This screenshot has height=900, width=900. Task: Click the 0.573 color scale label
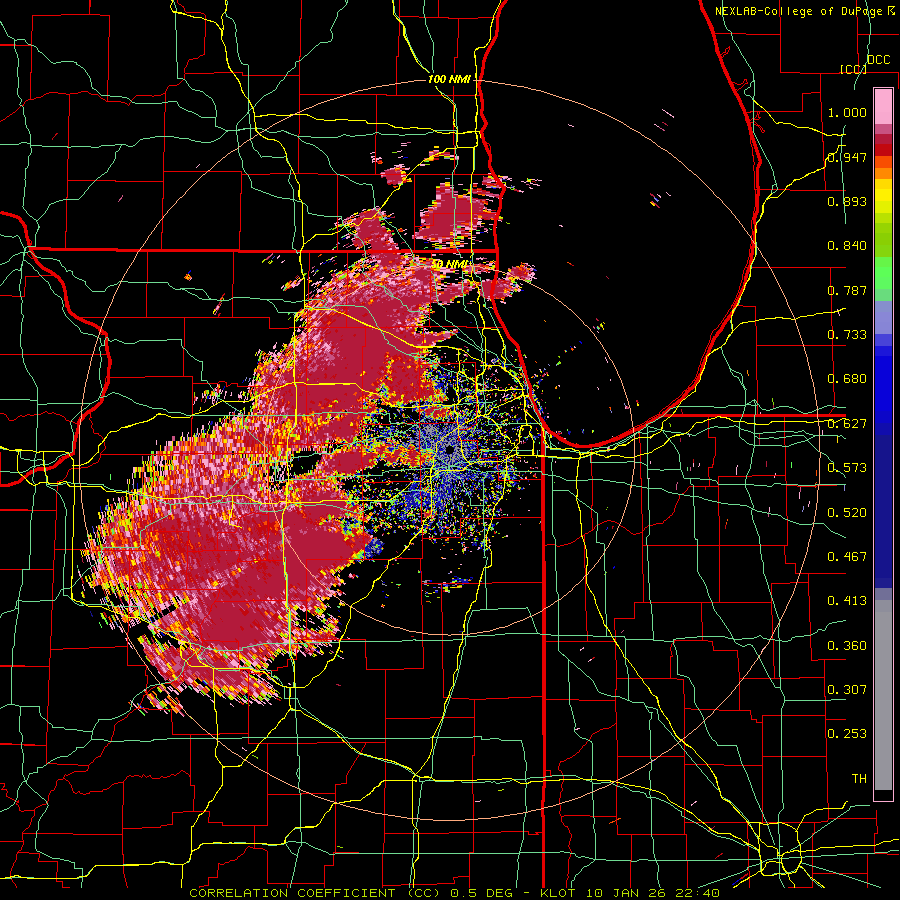(847, 468)
